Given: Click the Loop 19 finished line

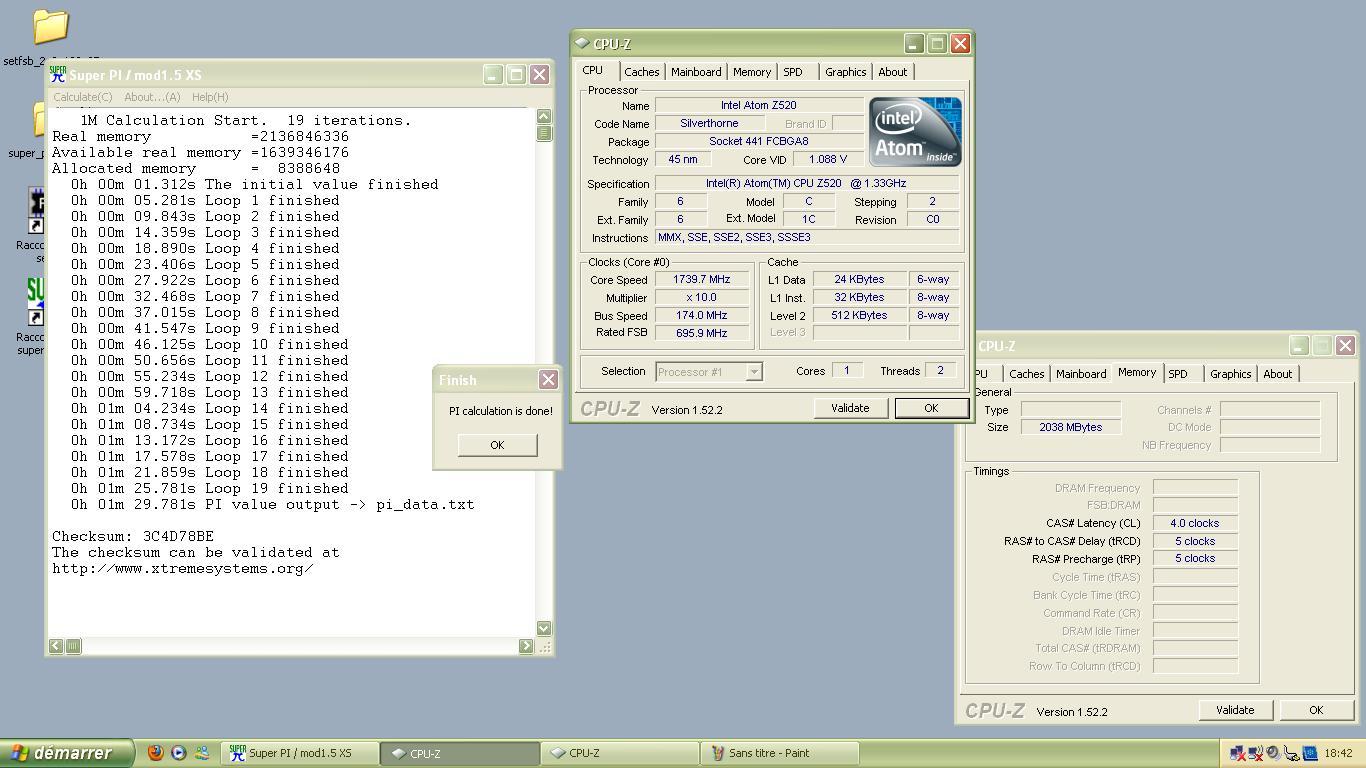Looking at the screenshot, I should click(209, 488).
